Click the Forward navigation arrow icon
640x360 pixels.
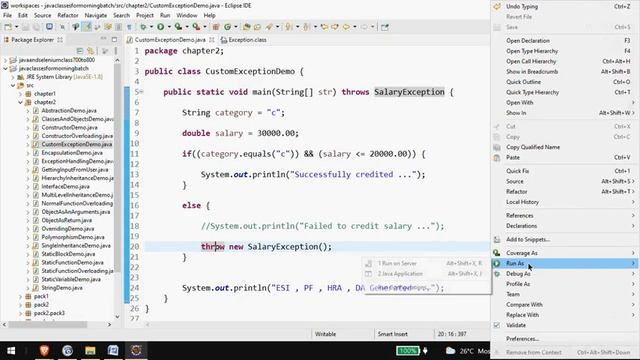pyautogui.click(x=364, y=27)
